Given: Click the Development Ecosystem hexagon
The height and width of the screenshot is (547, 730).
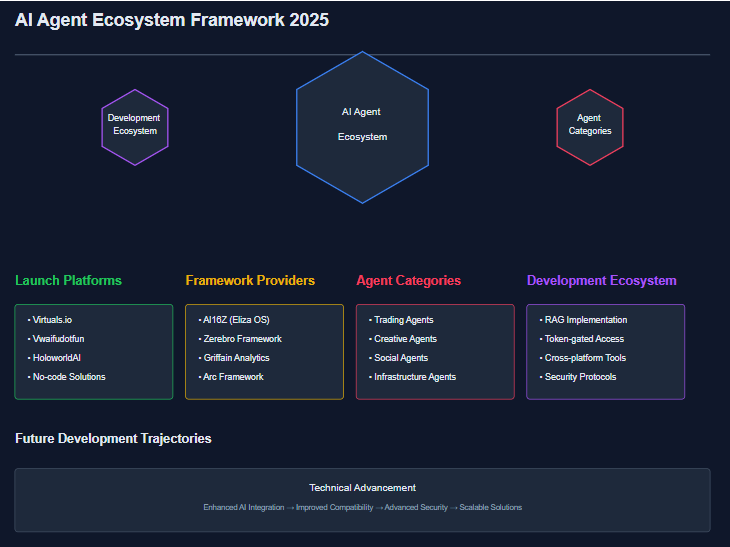Looking at the screenshot, I should coord(135,127).
